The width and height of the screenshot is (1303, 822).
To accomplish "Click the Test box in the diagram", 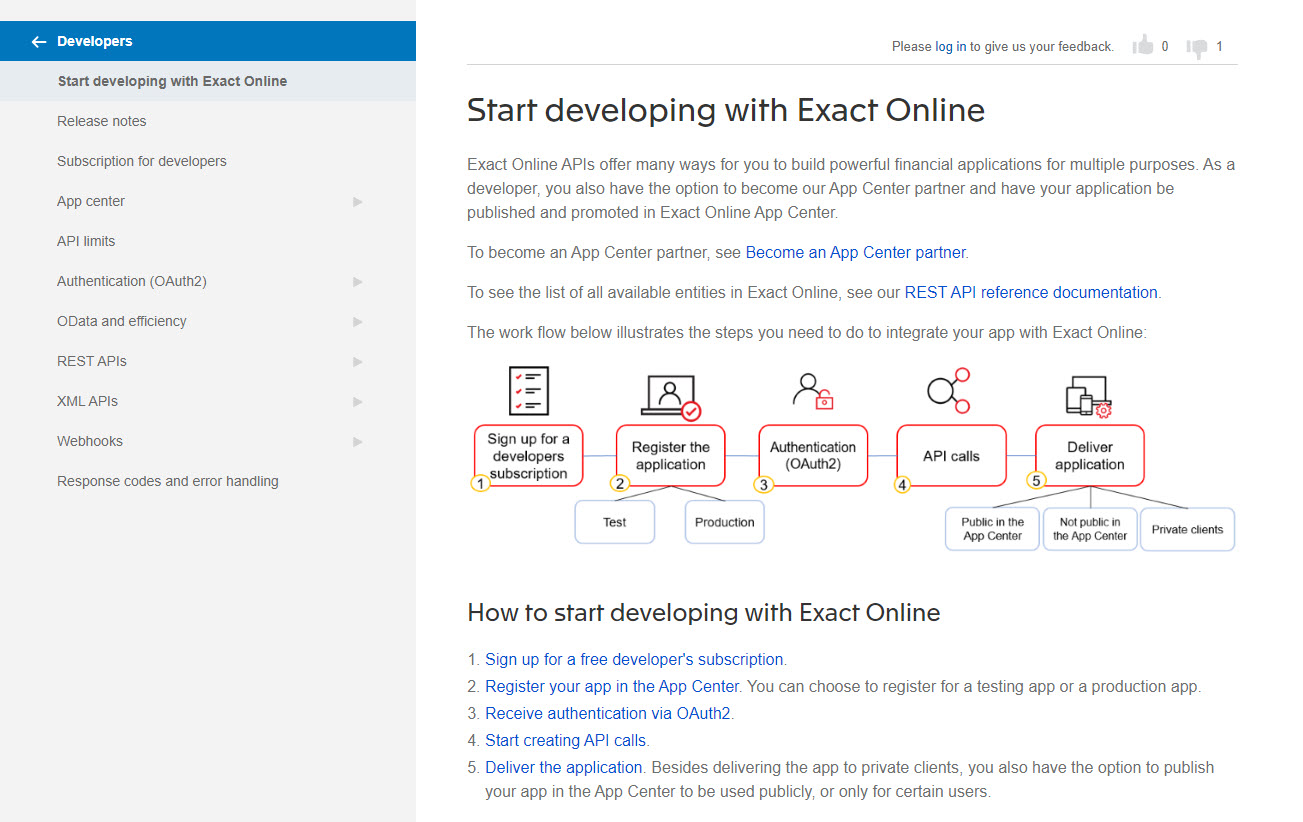I will (615, 522).
